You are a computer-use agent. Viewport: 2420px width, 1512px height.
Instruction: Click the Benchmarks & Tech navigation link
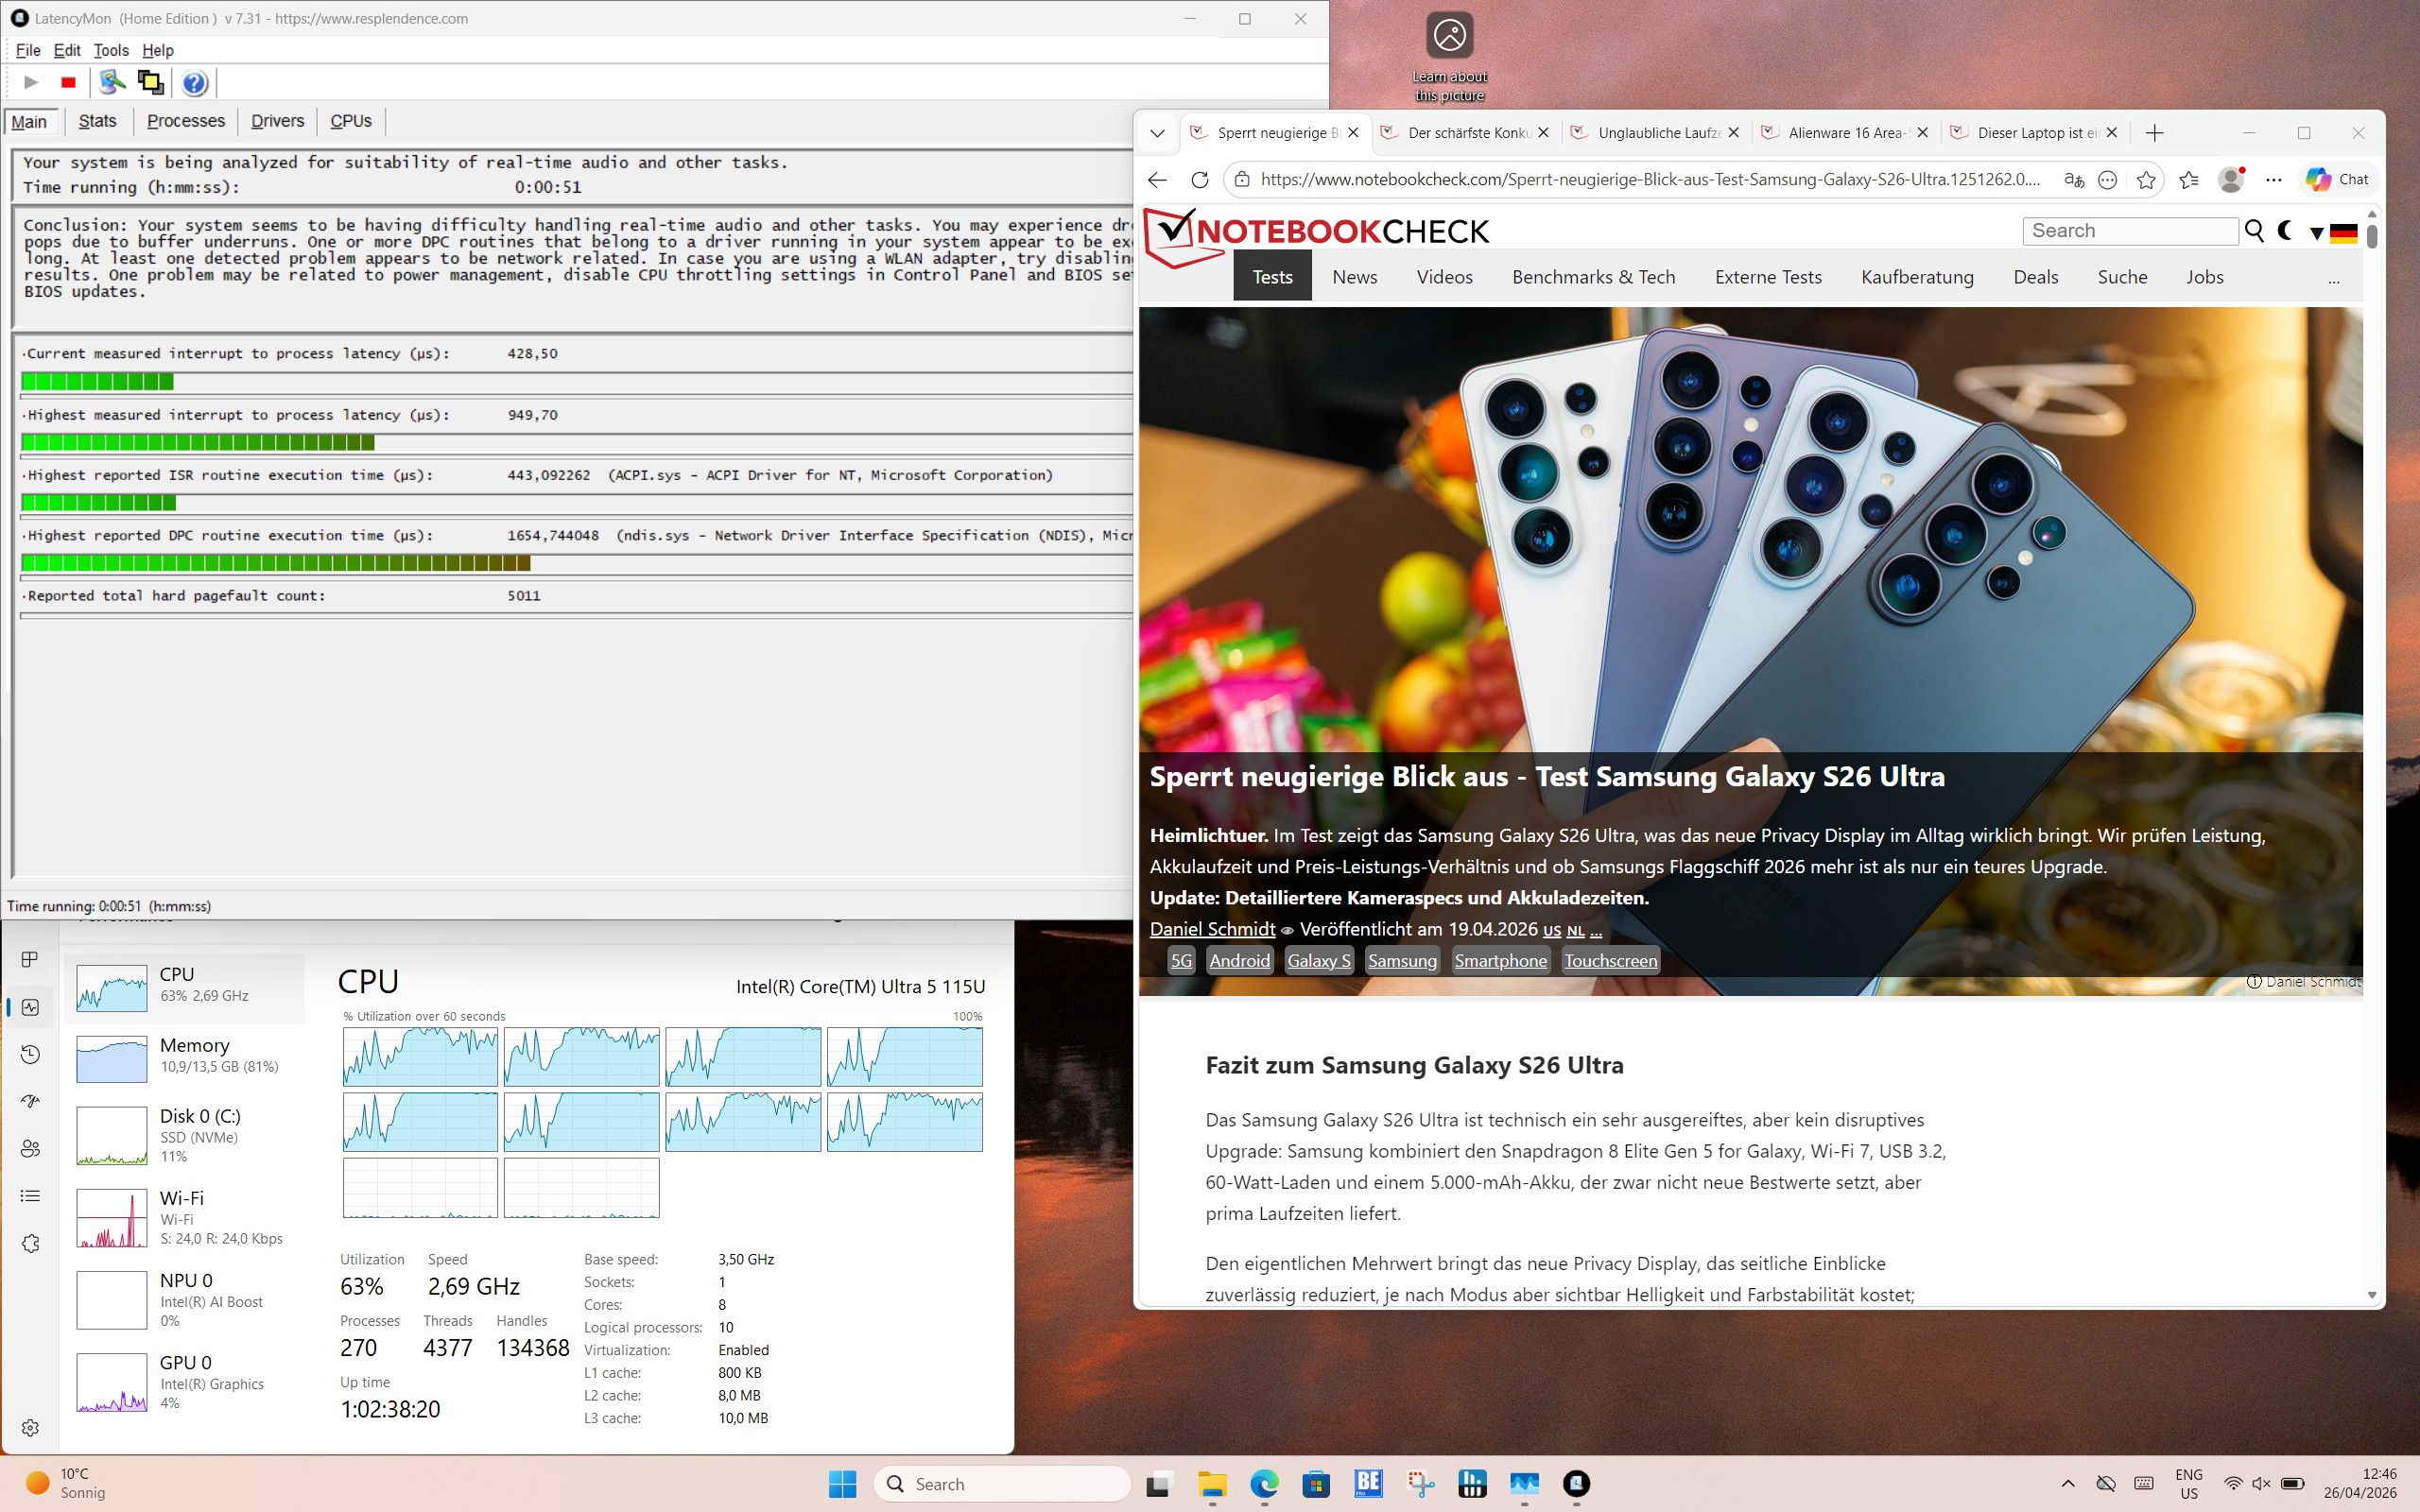(x=1593, y=277)
